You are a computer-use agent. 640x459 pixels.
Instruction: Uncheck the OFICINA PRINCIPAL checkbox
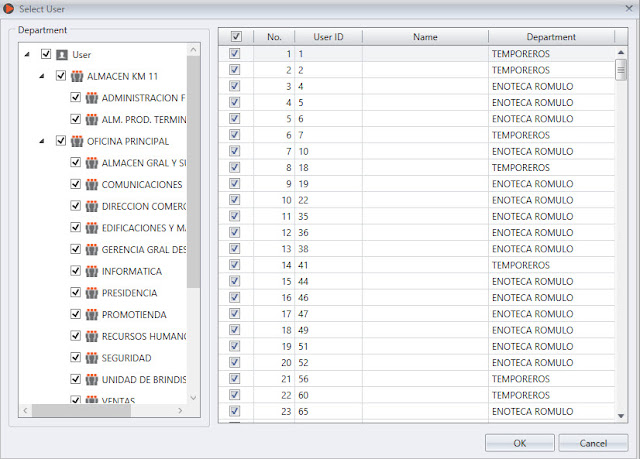[x=60, y=140]
